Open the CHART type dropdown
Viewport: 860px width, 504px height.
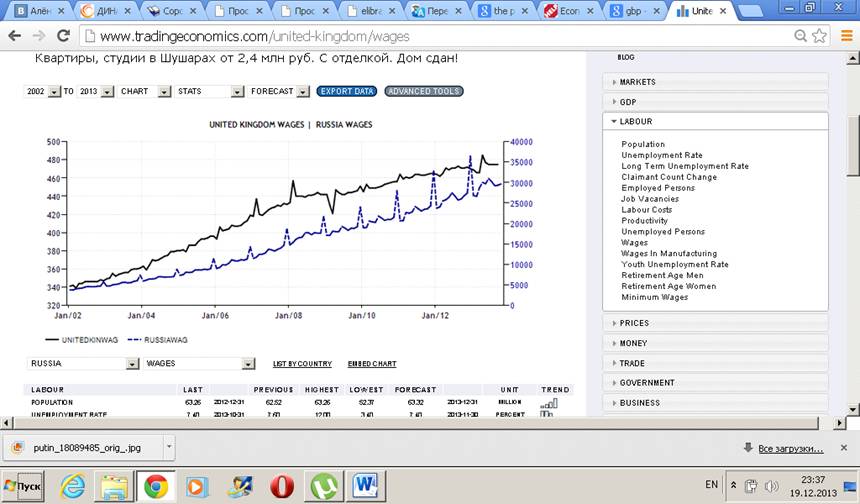(x=142, y=91)
